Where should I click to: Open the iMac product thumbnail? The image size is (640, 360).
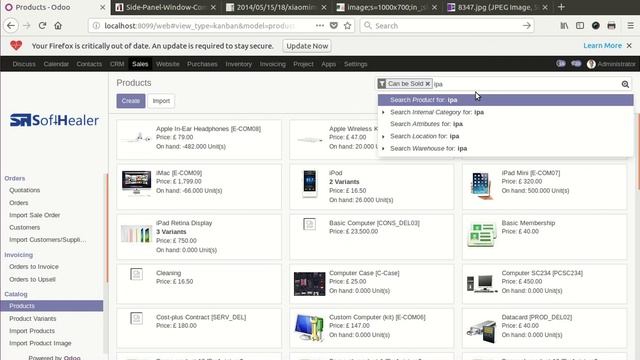136,183
